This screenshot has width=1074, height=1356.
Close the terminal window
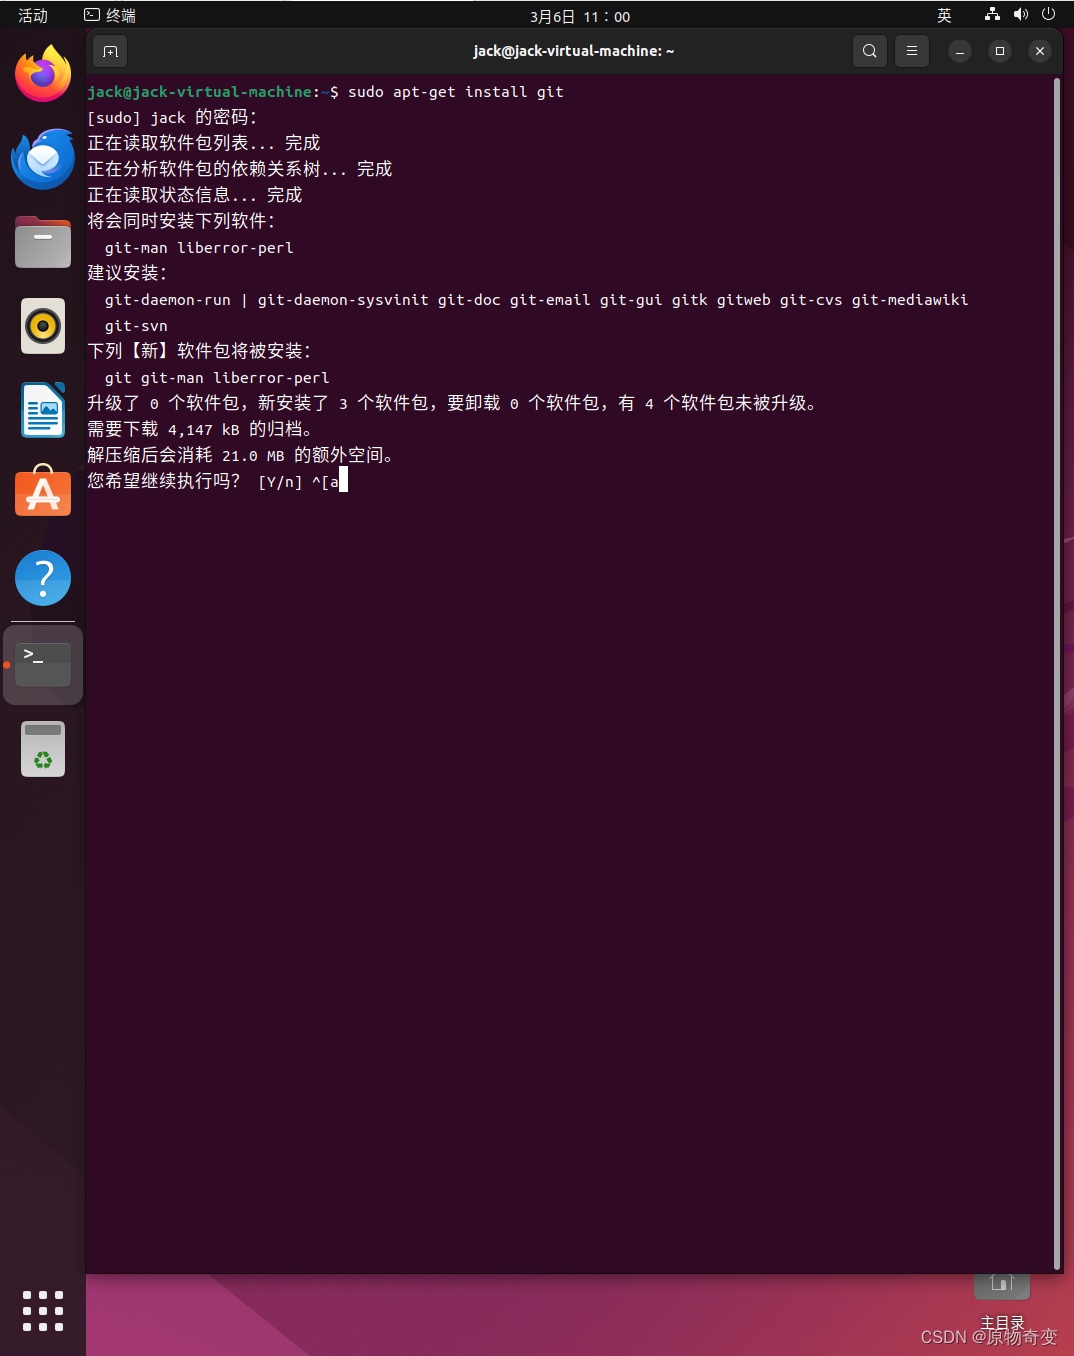[1040, 51]
